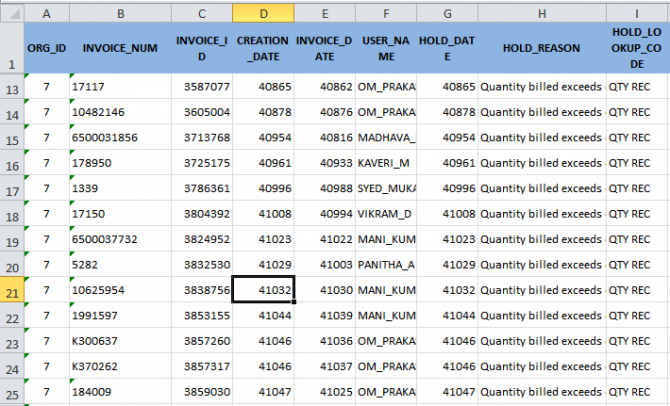Click row 21 header
The image size is (670, 406).
pyautogui.click(x=12, y=290)
